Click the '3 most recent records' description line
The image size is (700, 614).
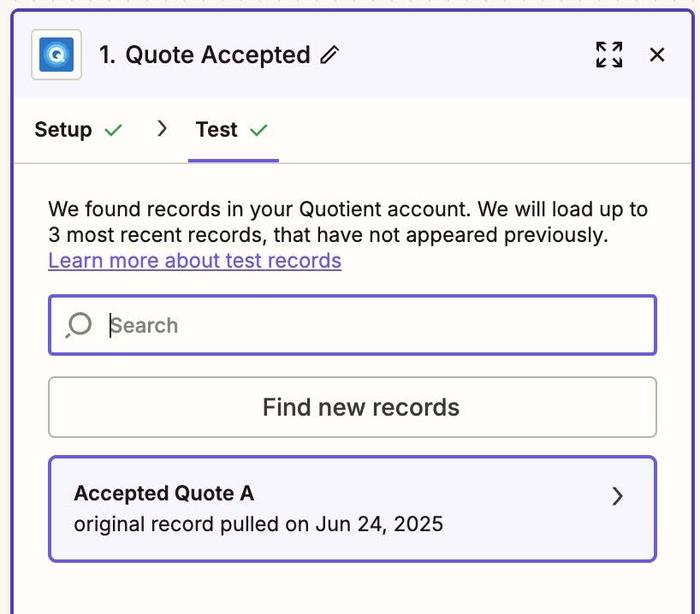tap(328, 236)
